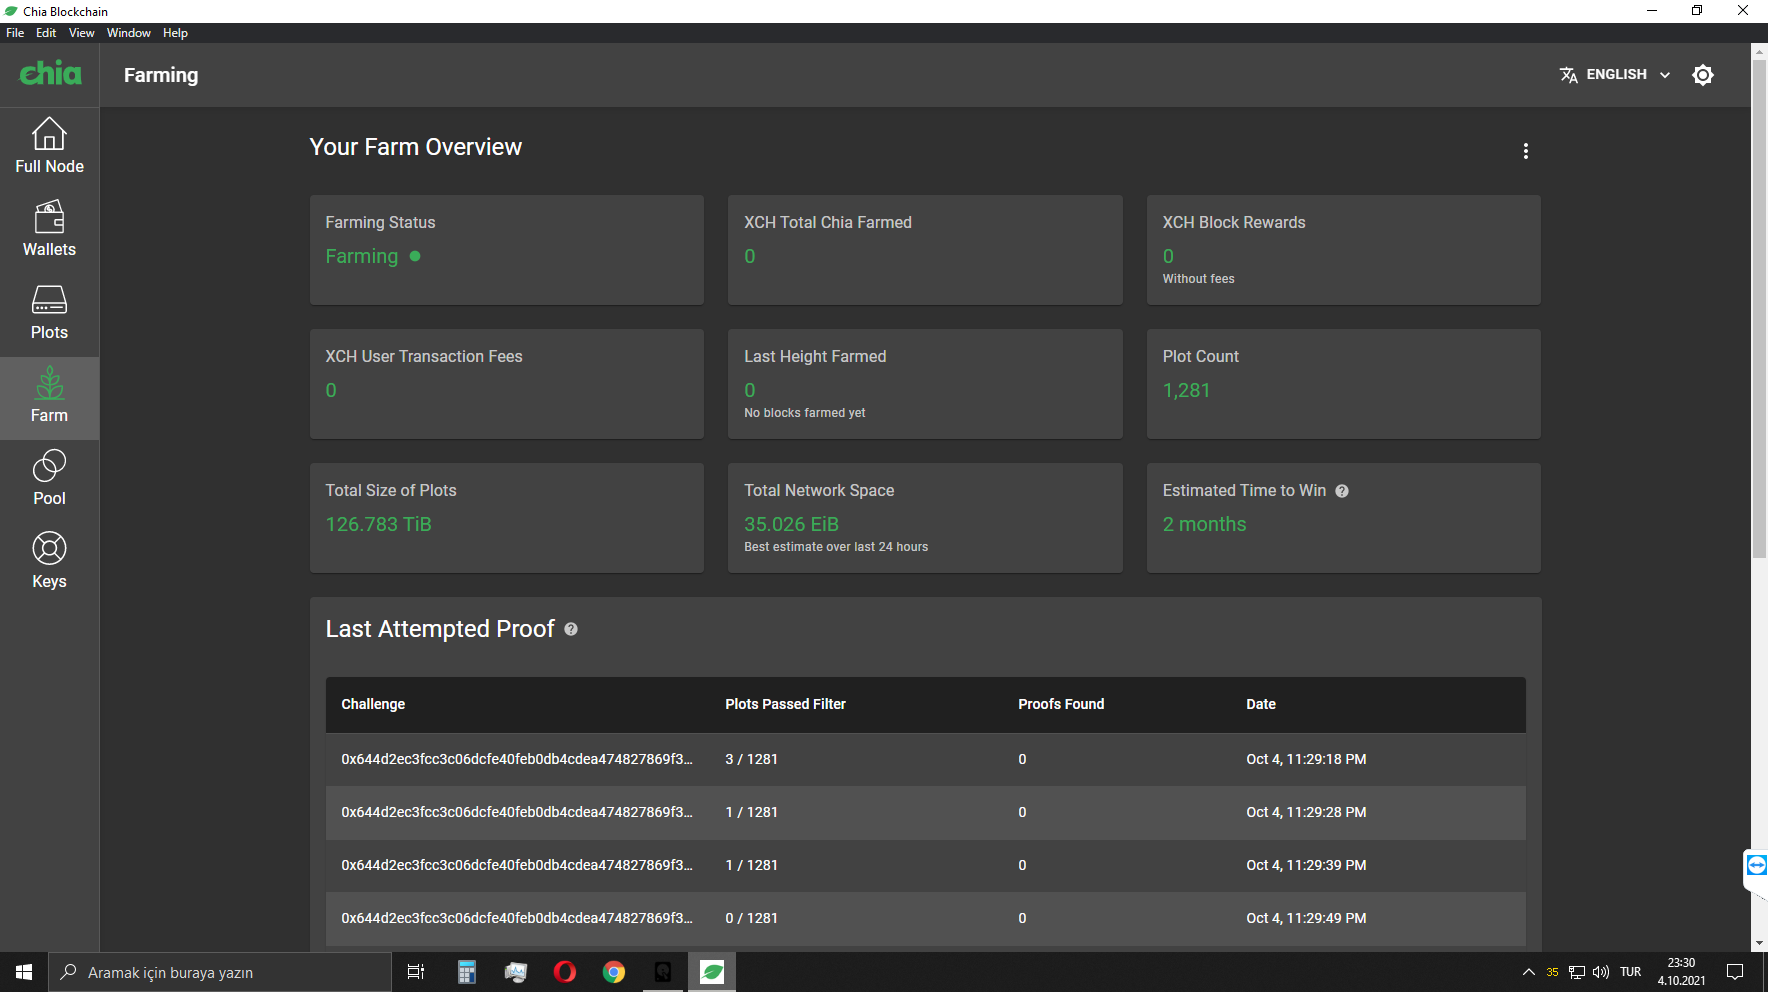Select the Farm sidebar icon
The image size is (1768, 992).
(x=49, y=383)
